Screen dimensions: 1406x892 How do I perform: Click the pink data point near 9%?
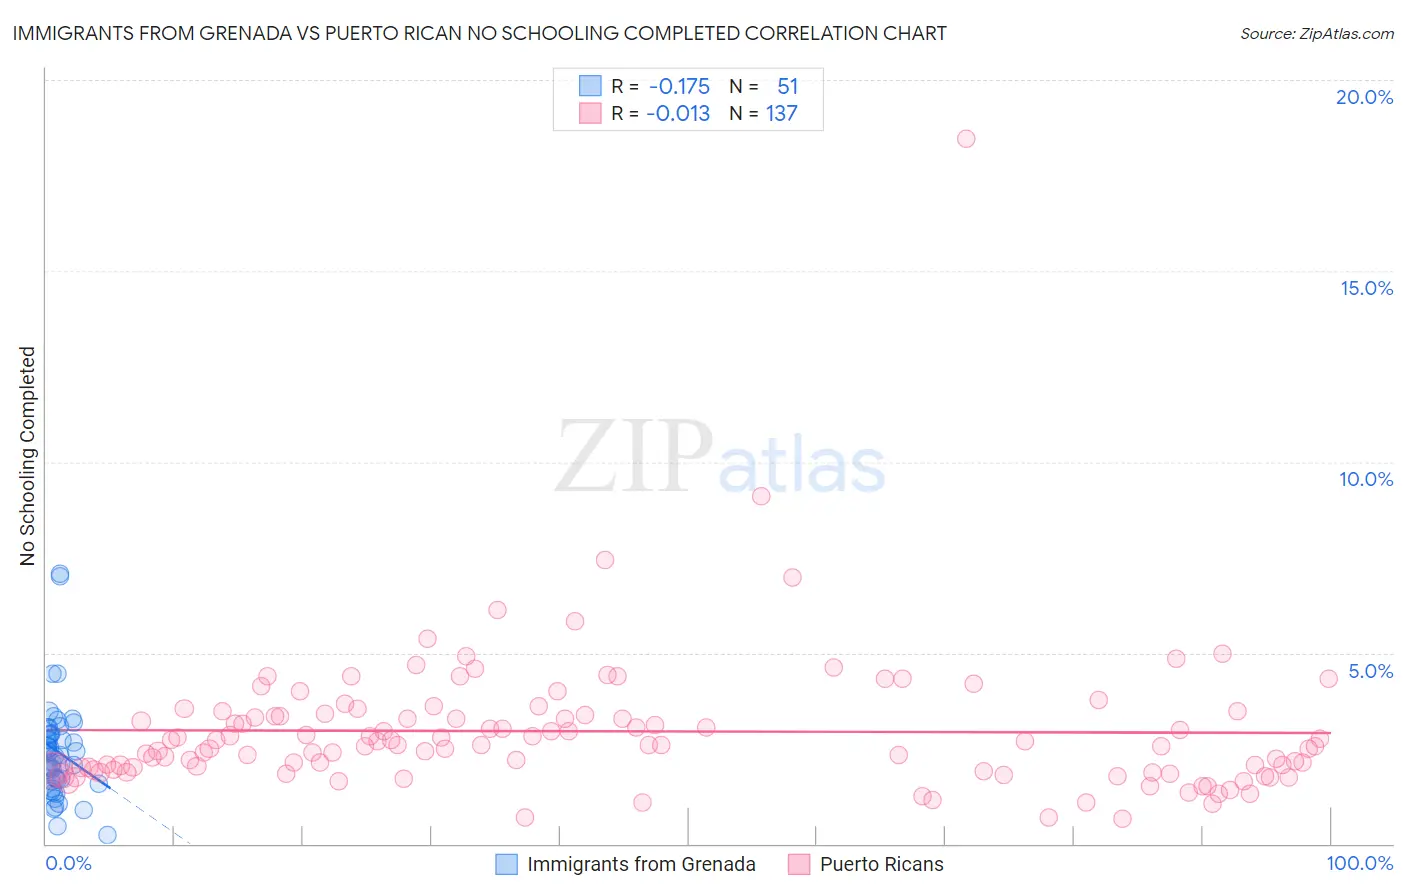click(761, 496)
